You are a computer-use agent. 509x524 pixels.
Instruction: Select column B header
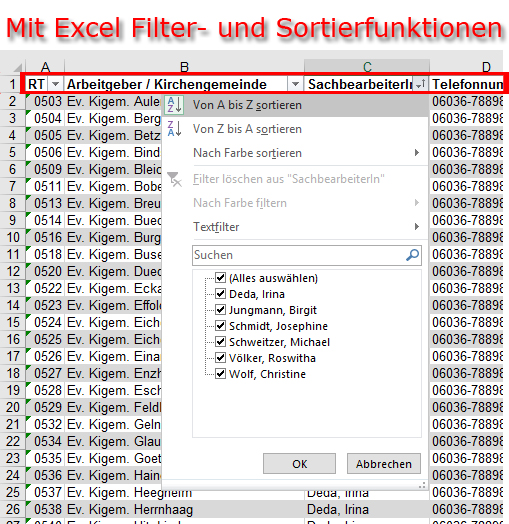184,67
